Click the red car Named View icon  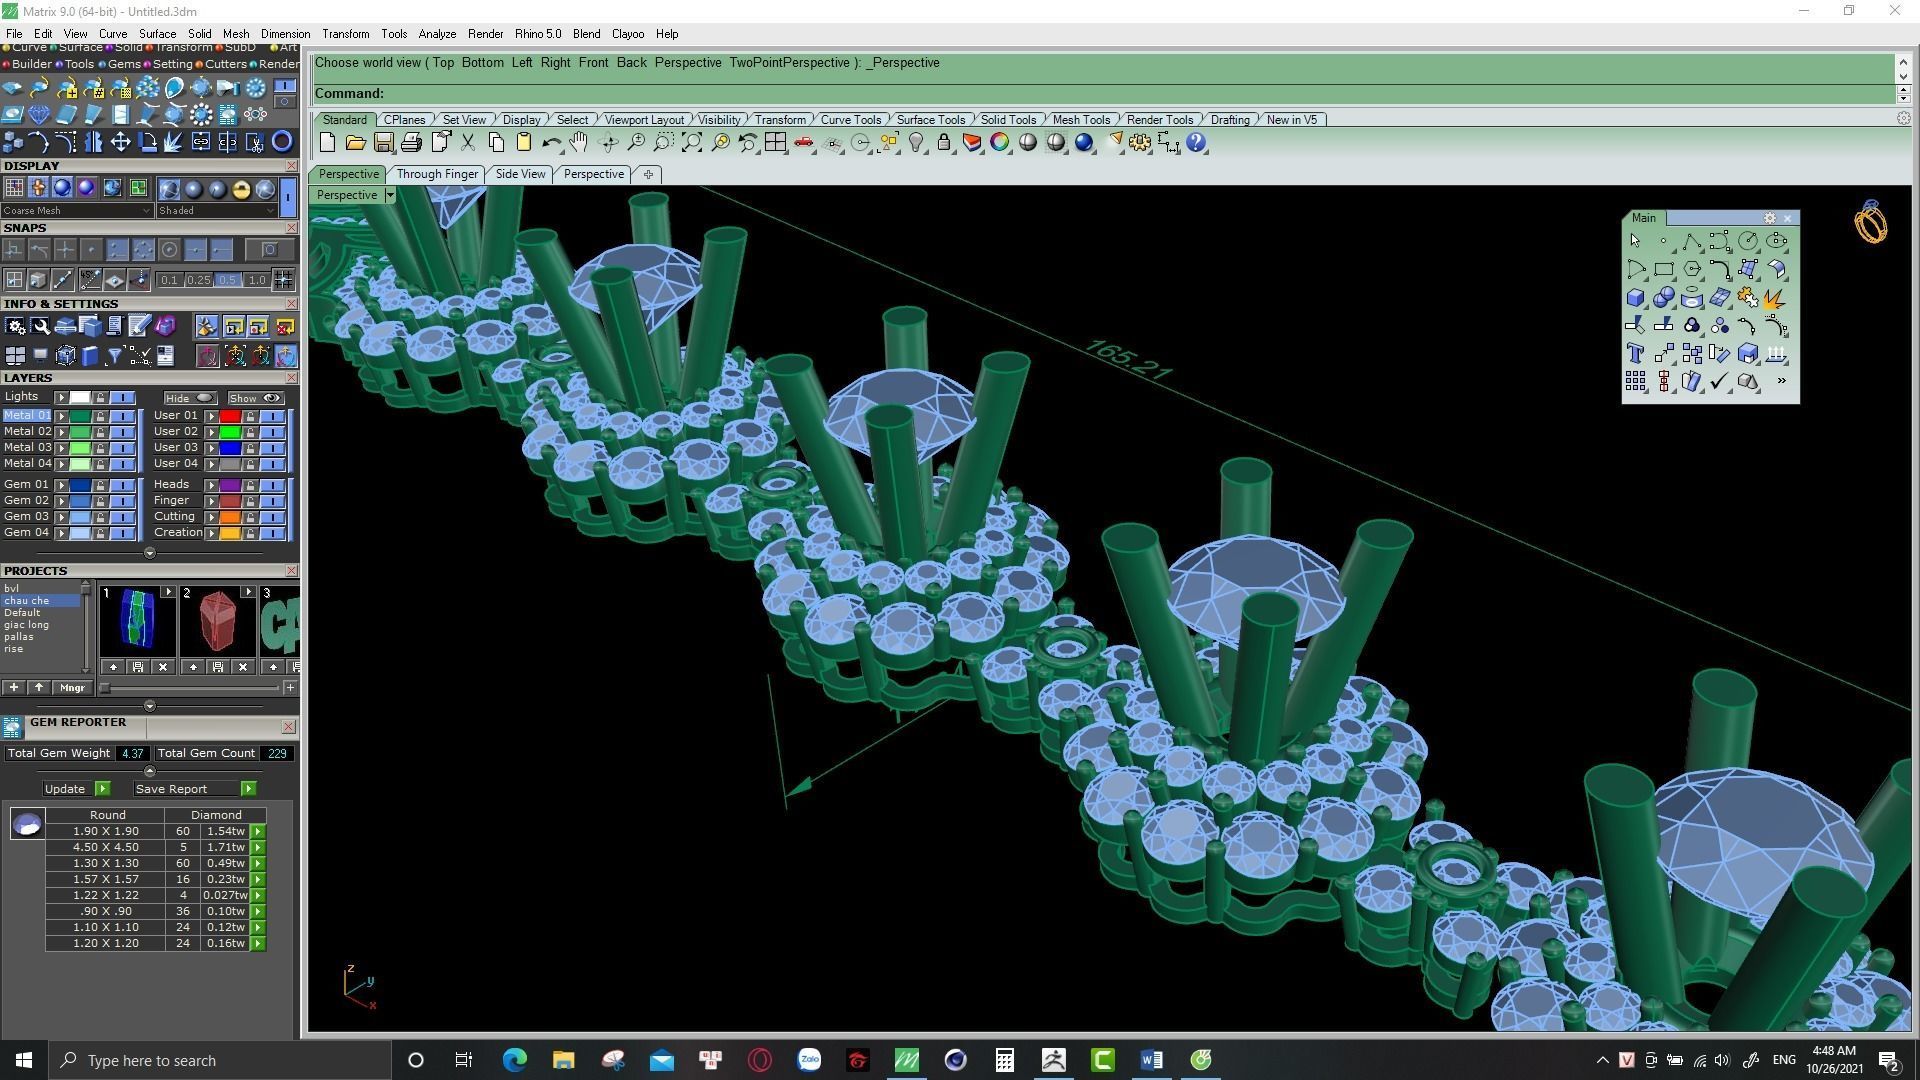803,143
